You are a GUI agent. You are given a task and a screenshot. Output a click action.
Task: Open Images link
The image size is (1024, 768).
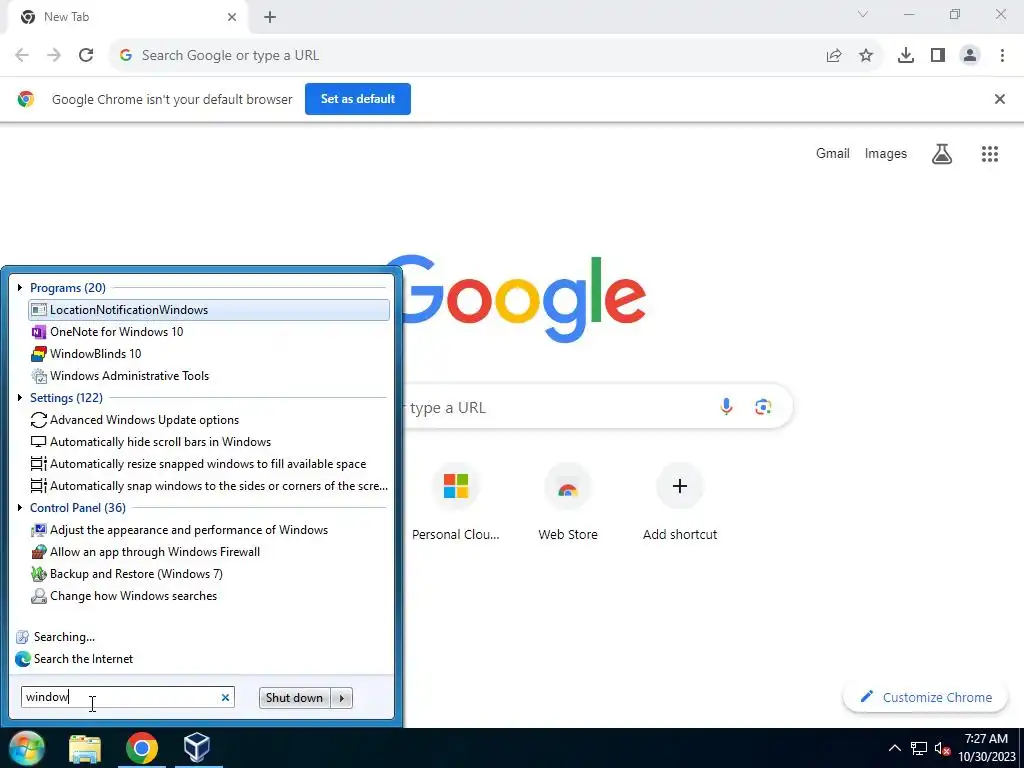[886, 153]
